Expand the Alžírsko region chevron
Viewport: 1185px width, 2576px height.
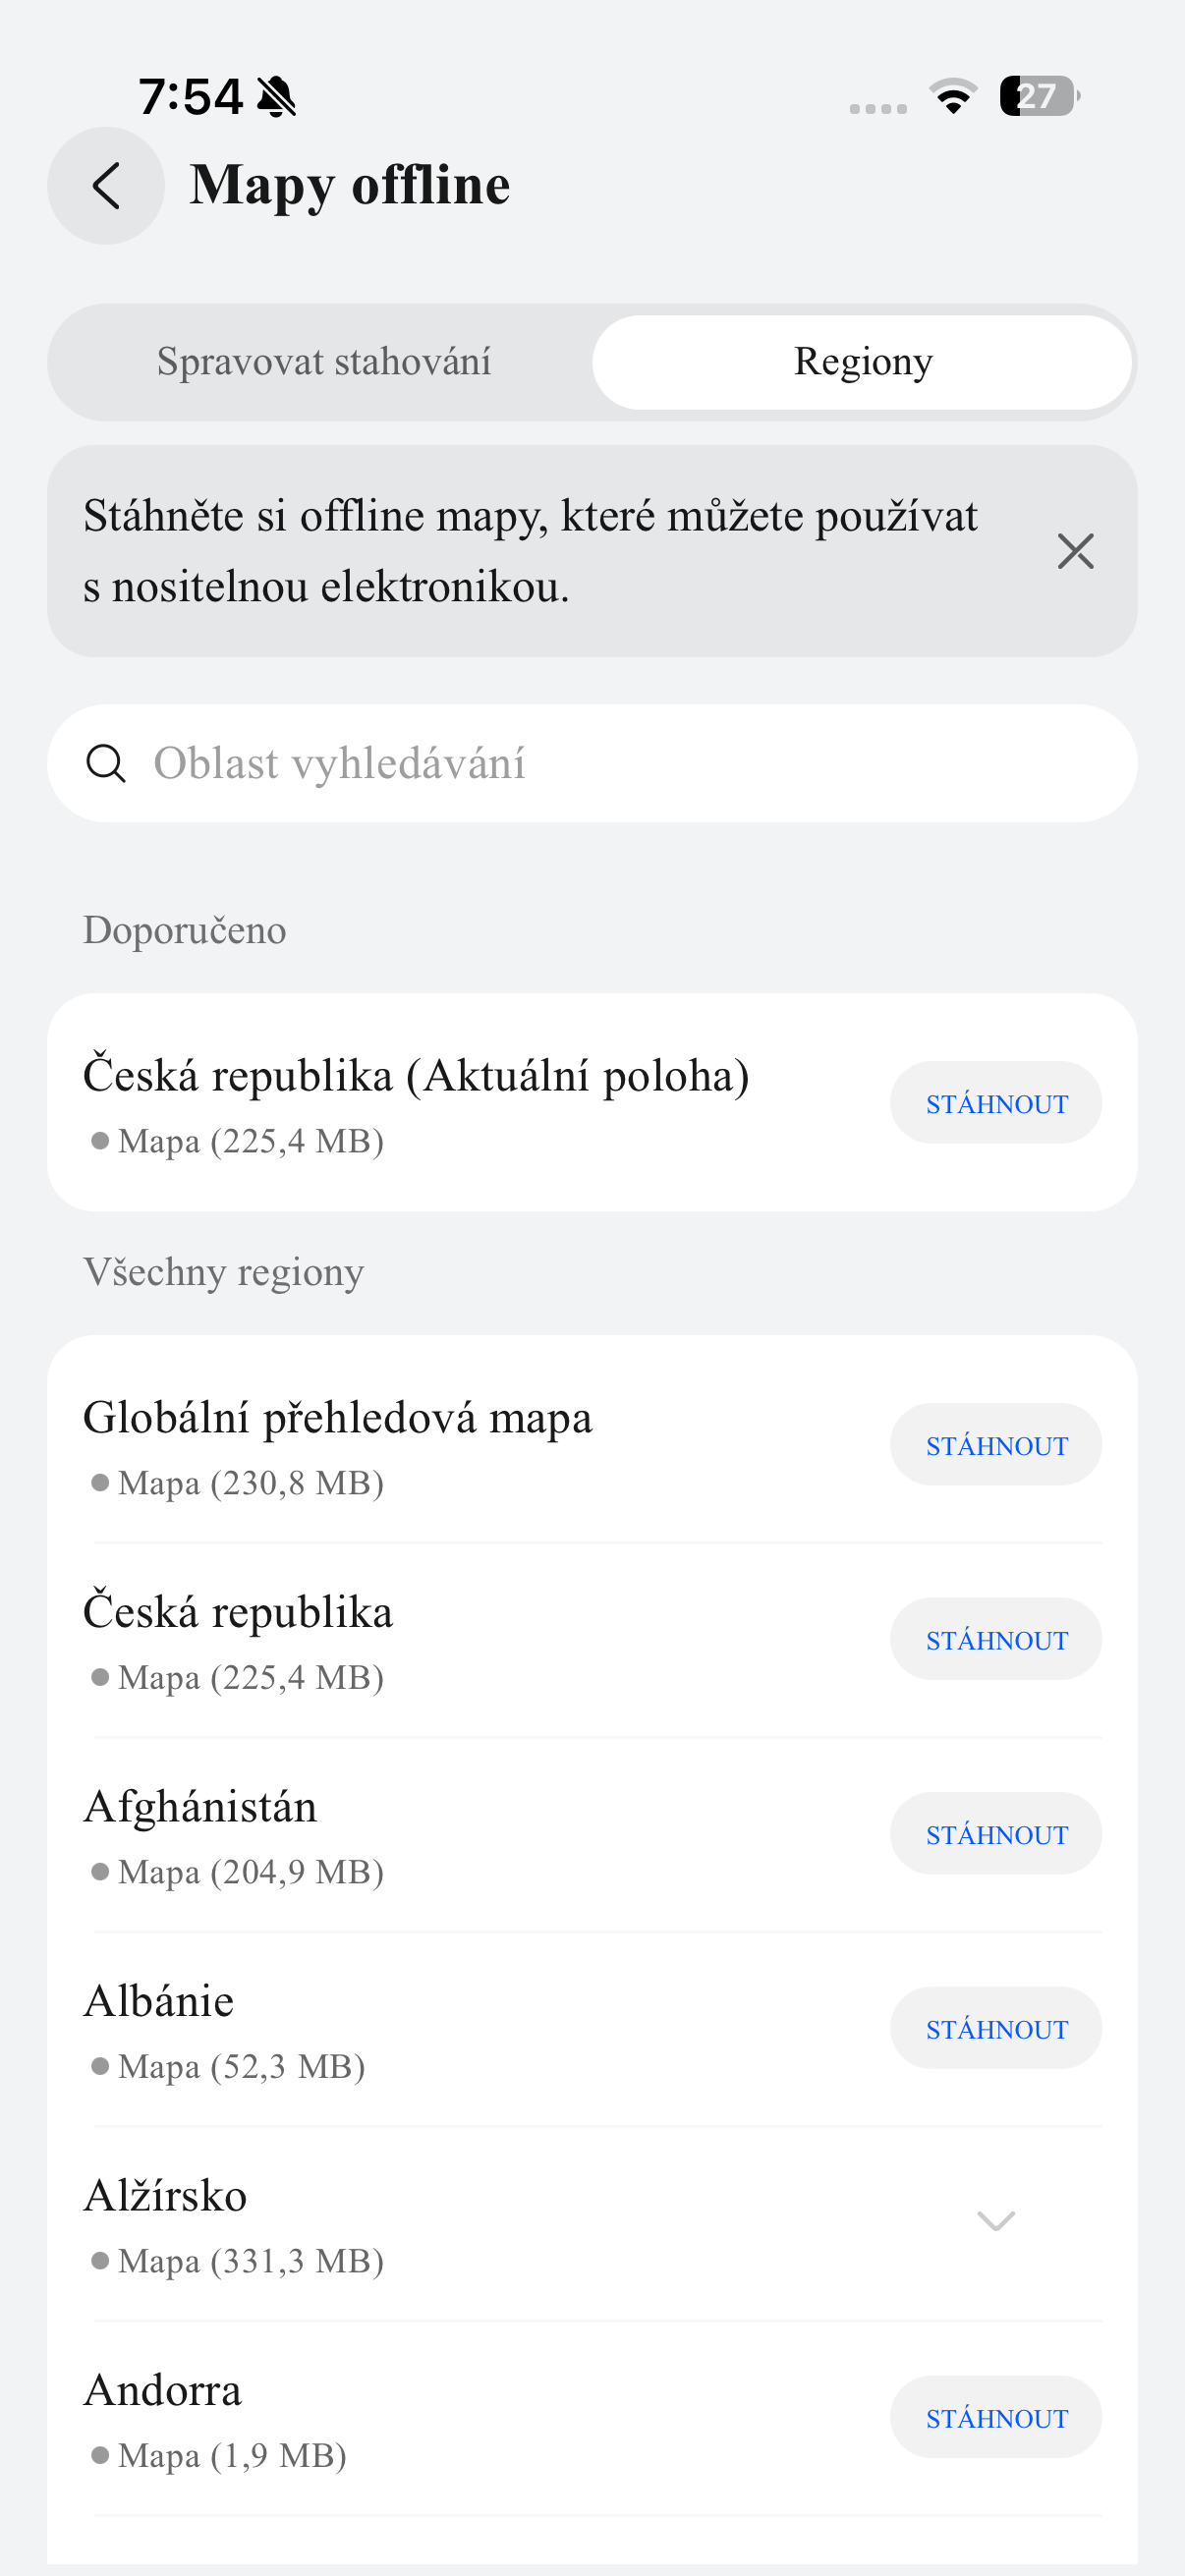pyautogui.click(x=995, y=2221)
